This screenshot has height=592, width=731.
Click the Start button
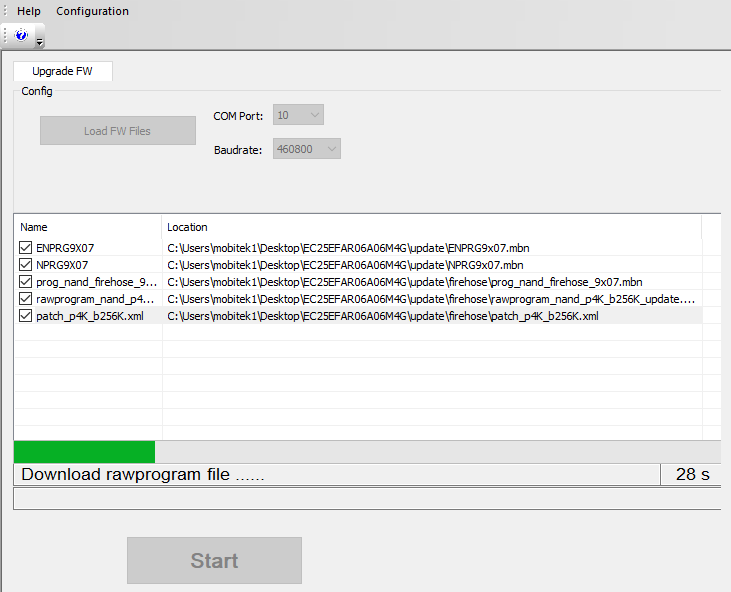[x=214, y=561]
